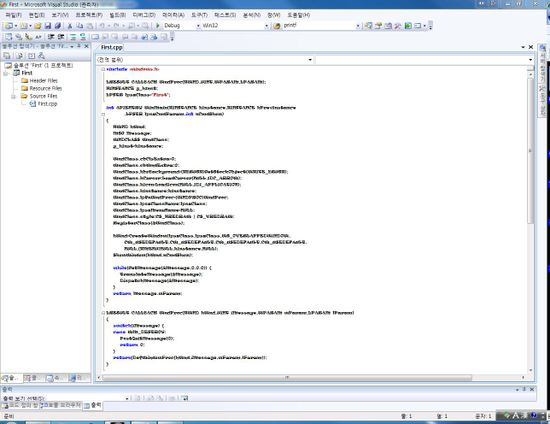Click the editor vertical scrollbar thumb
This screenshot has height=424, width=550.
[530, 151]
